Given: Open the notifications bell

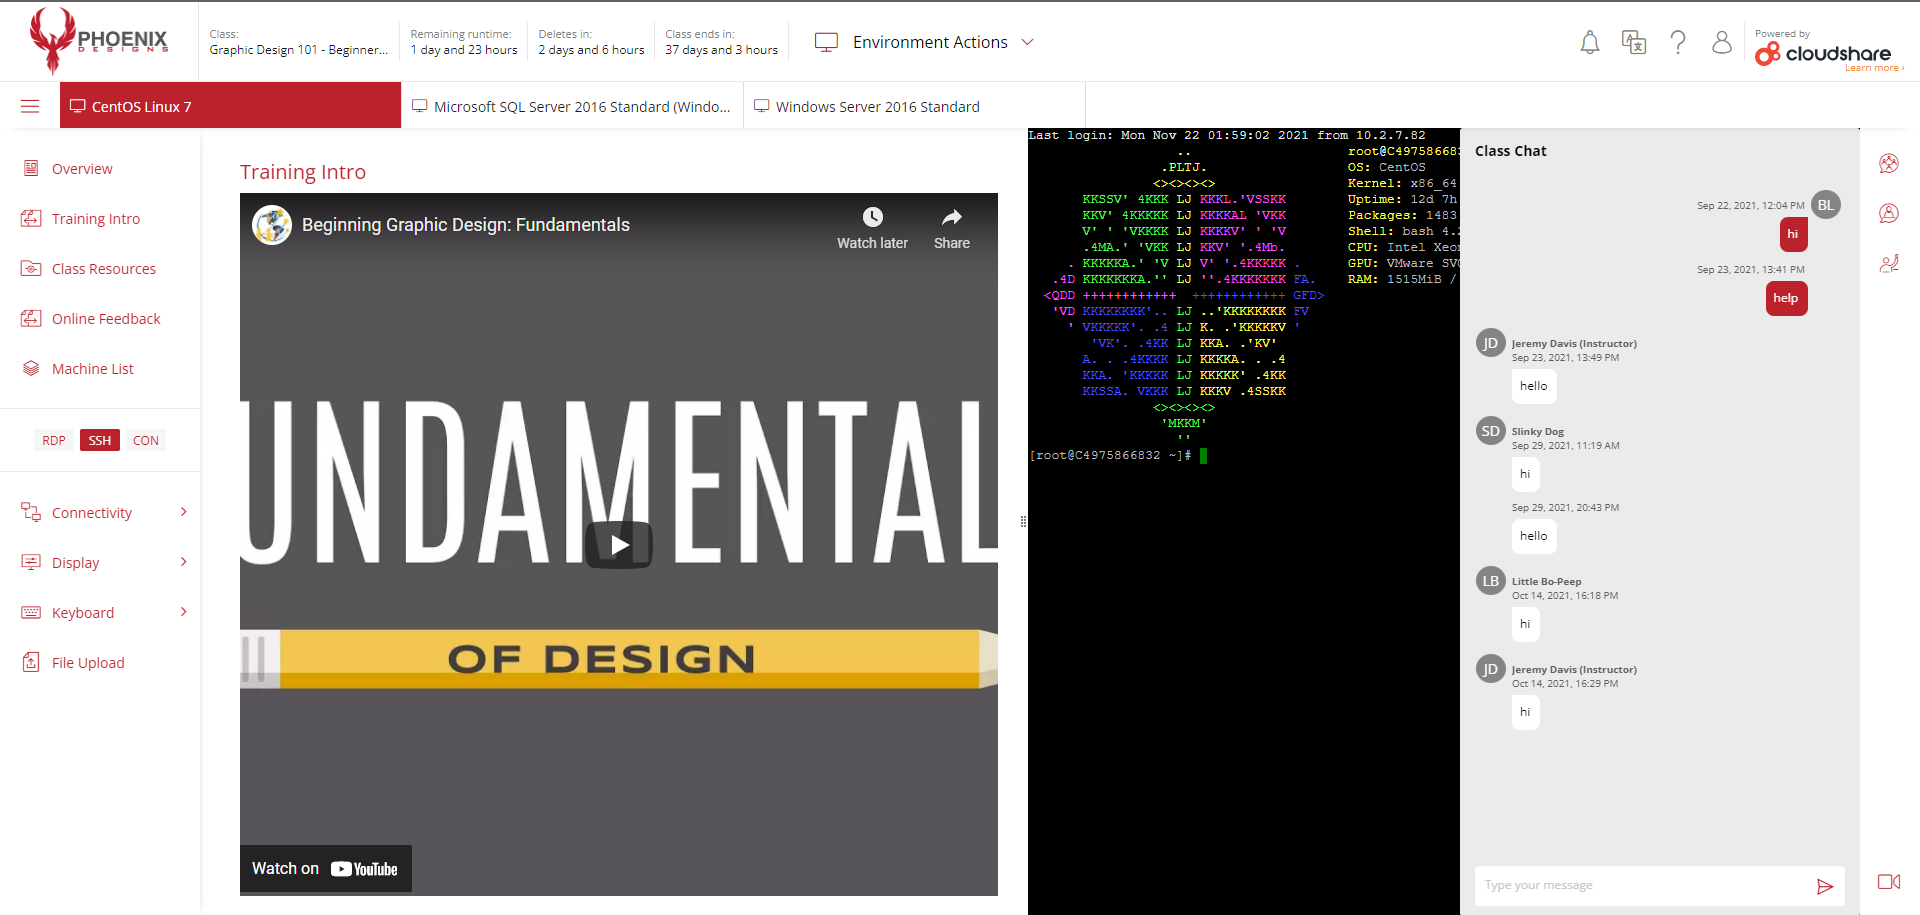Looking at the screenshot, I should coord(1589,43).
